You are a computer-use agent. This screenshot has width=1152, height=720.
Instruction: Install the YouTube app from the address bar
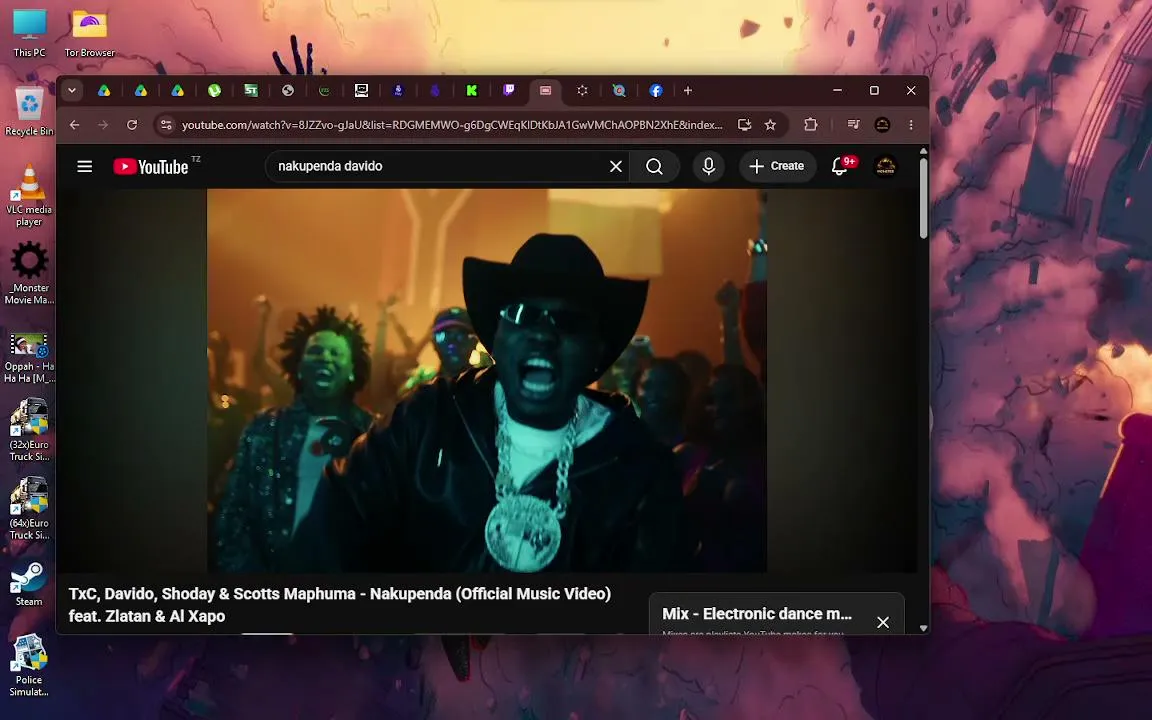click(744, 125)
